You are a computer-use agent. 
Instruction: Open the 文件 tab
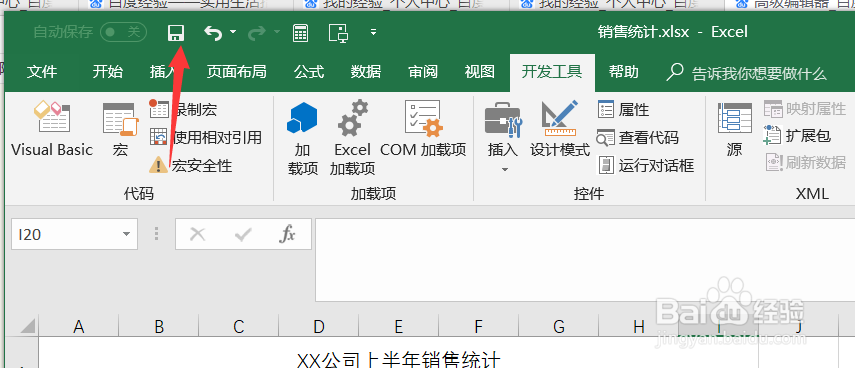point(42,72)
